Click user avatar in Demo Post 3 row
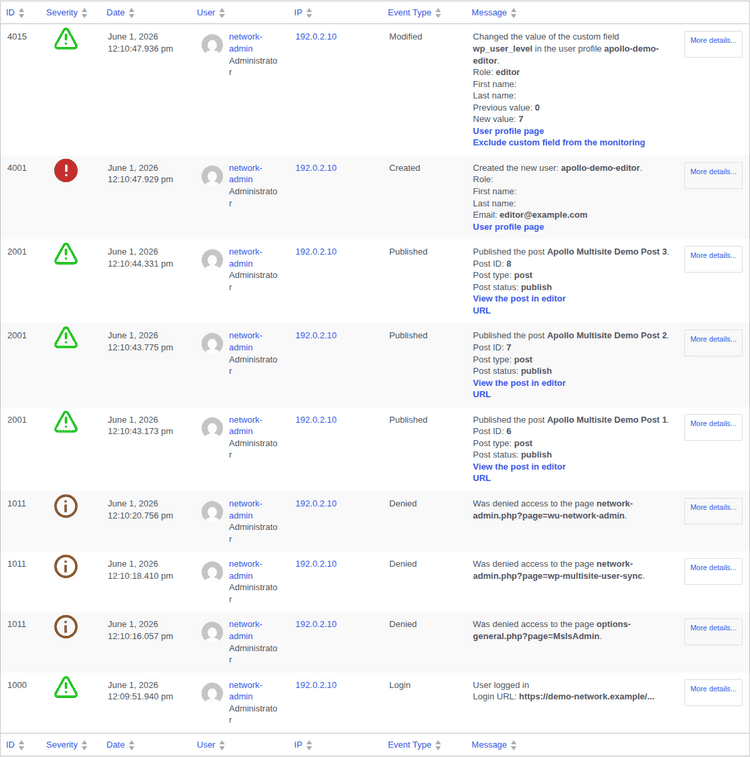The height and width of the screenshot is (757, 750). coord(212,260)
